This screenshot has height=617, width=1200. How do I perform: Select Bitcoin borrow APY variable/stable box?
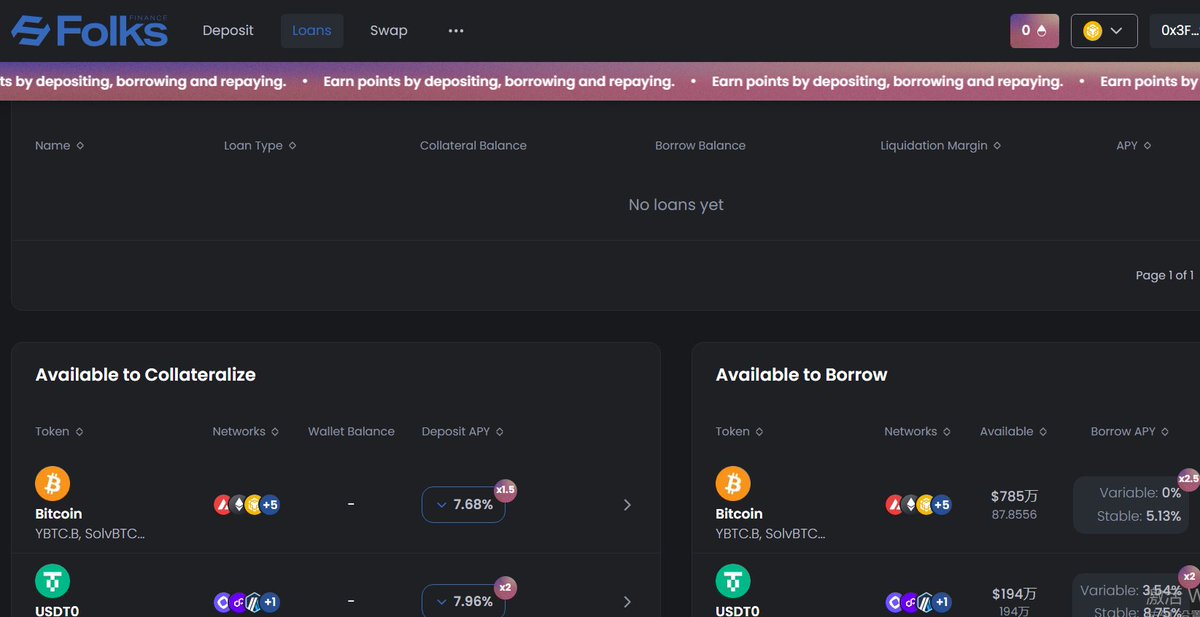[x=1131, y=505]
